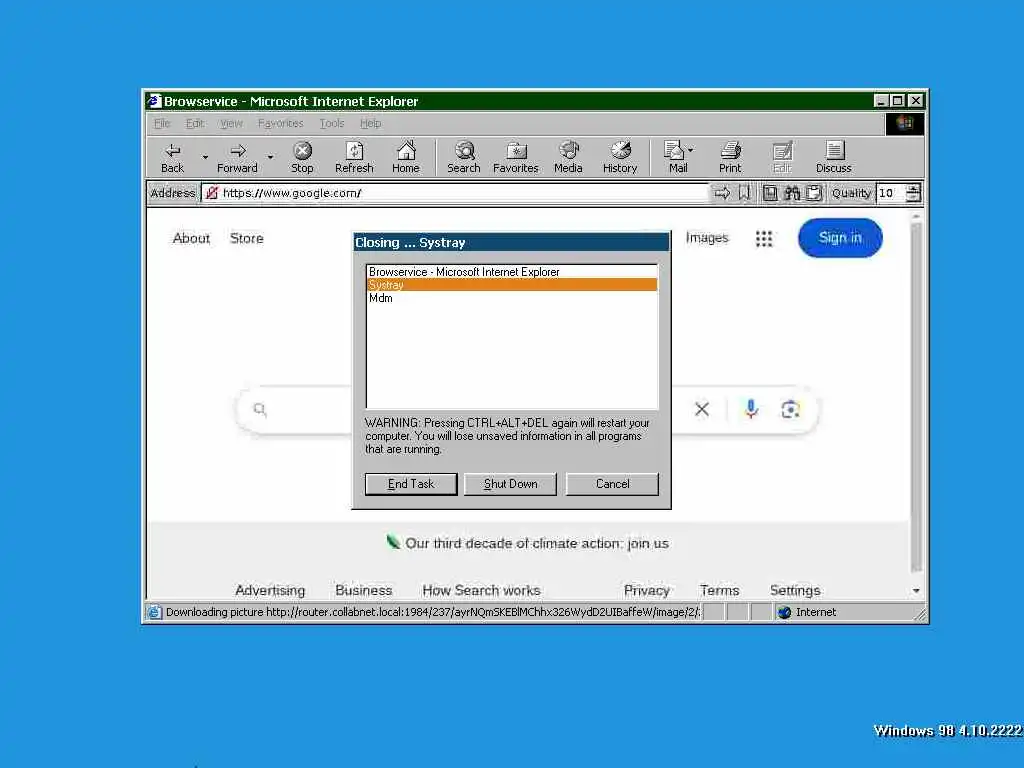Click the clipboard icon near Quality
This screenshot has height=768, width=1024.
(814, 193)
